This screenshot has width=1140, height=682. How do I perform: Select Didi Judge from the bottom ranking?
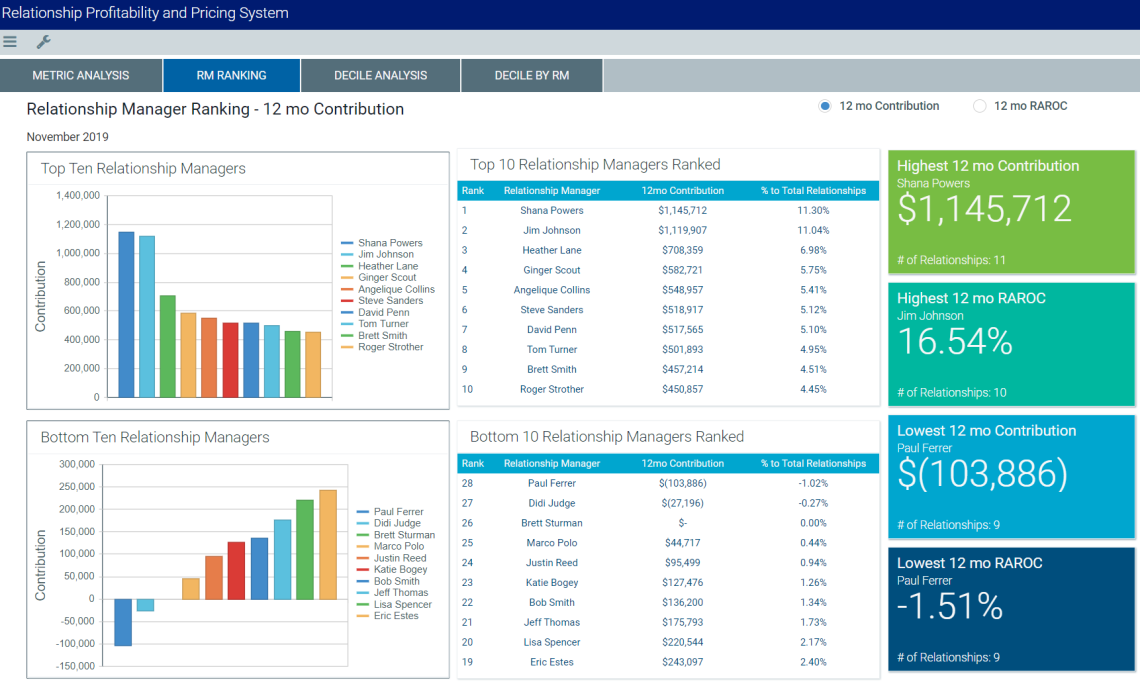(x=552, y=503)
